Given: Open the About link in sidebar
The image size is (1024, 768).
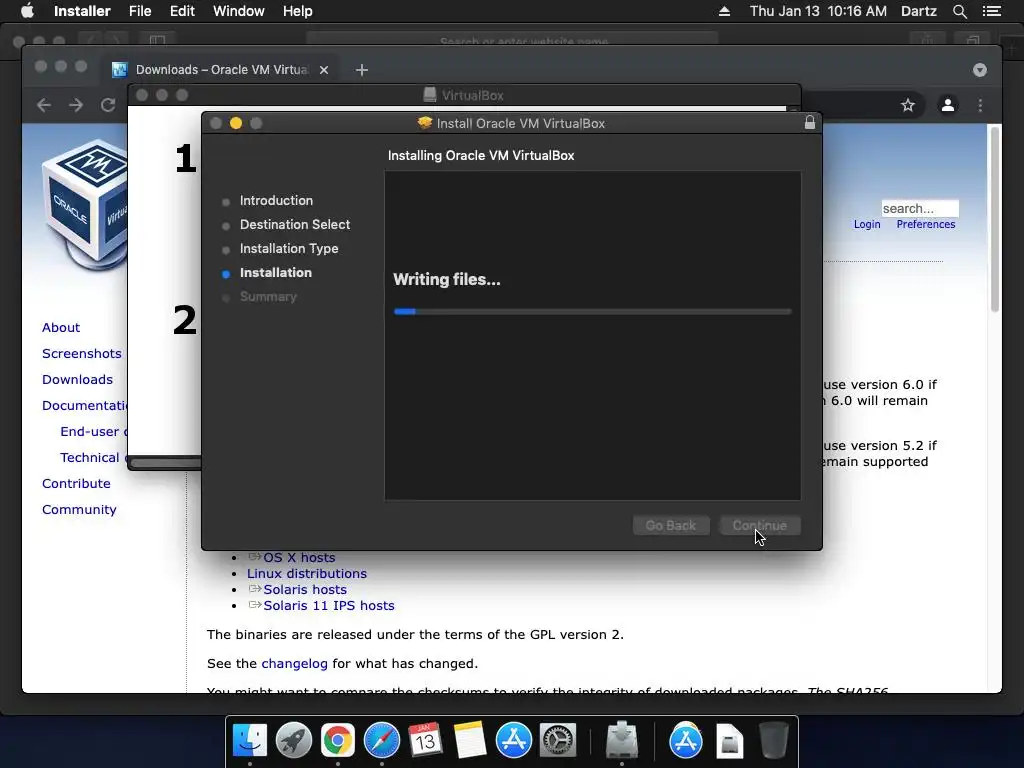Looking at the screenshot, I should click(x=61, y=328).
